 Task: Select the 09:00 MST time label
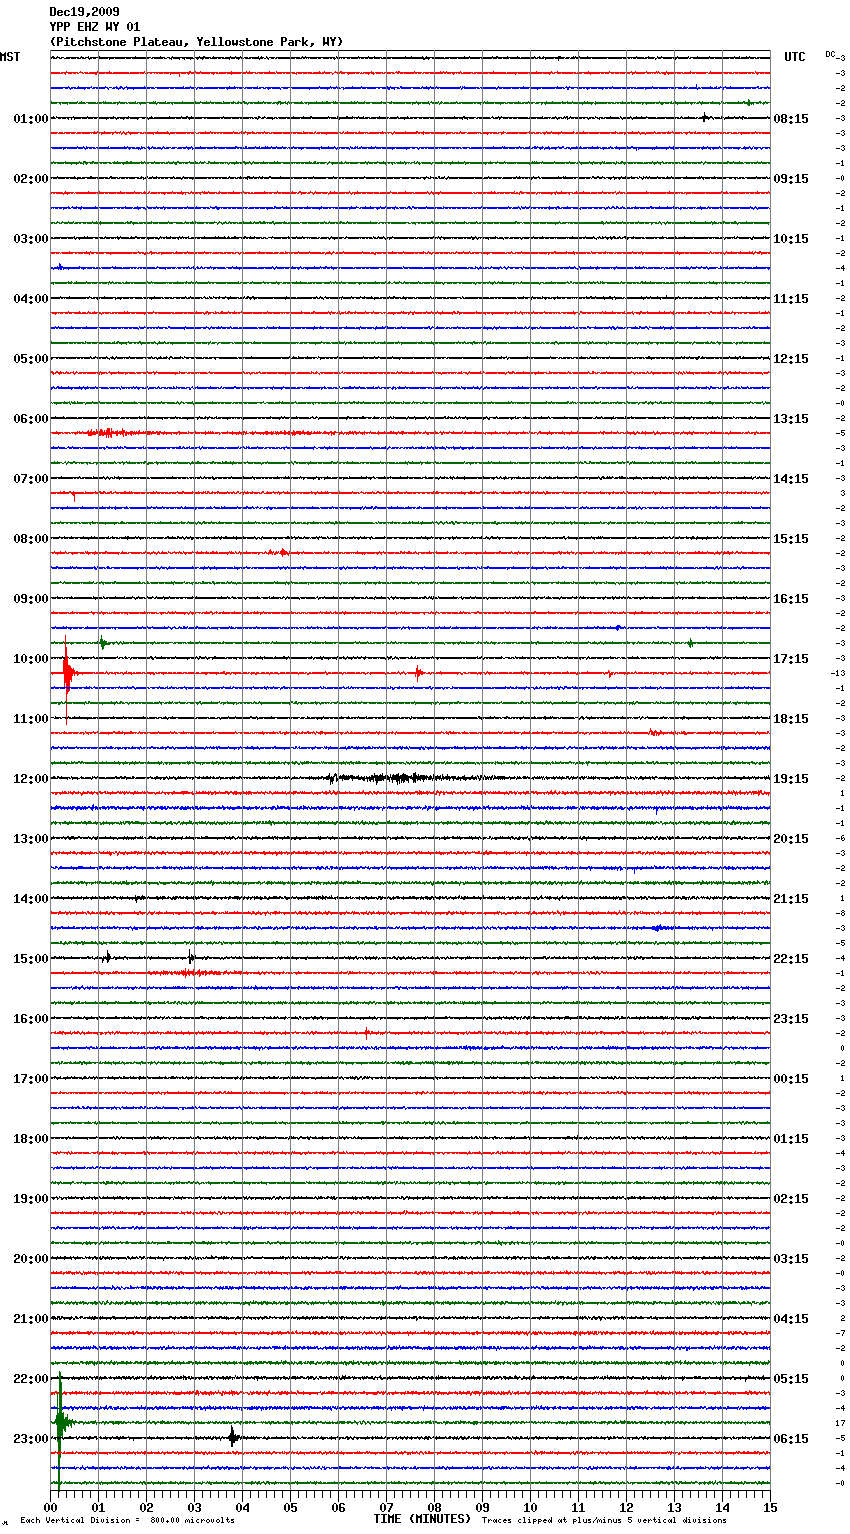[x=31, y=599]
